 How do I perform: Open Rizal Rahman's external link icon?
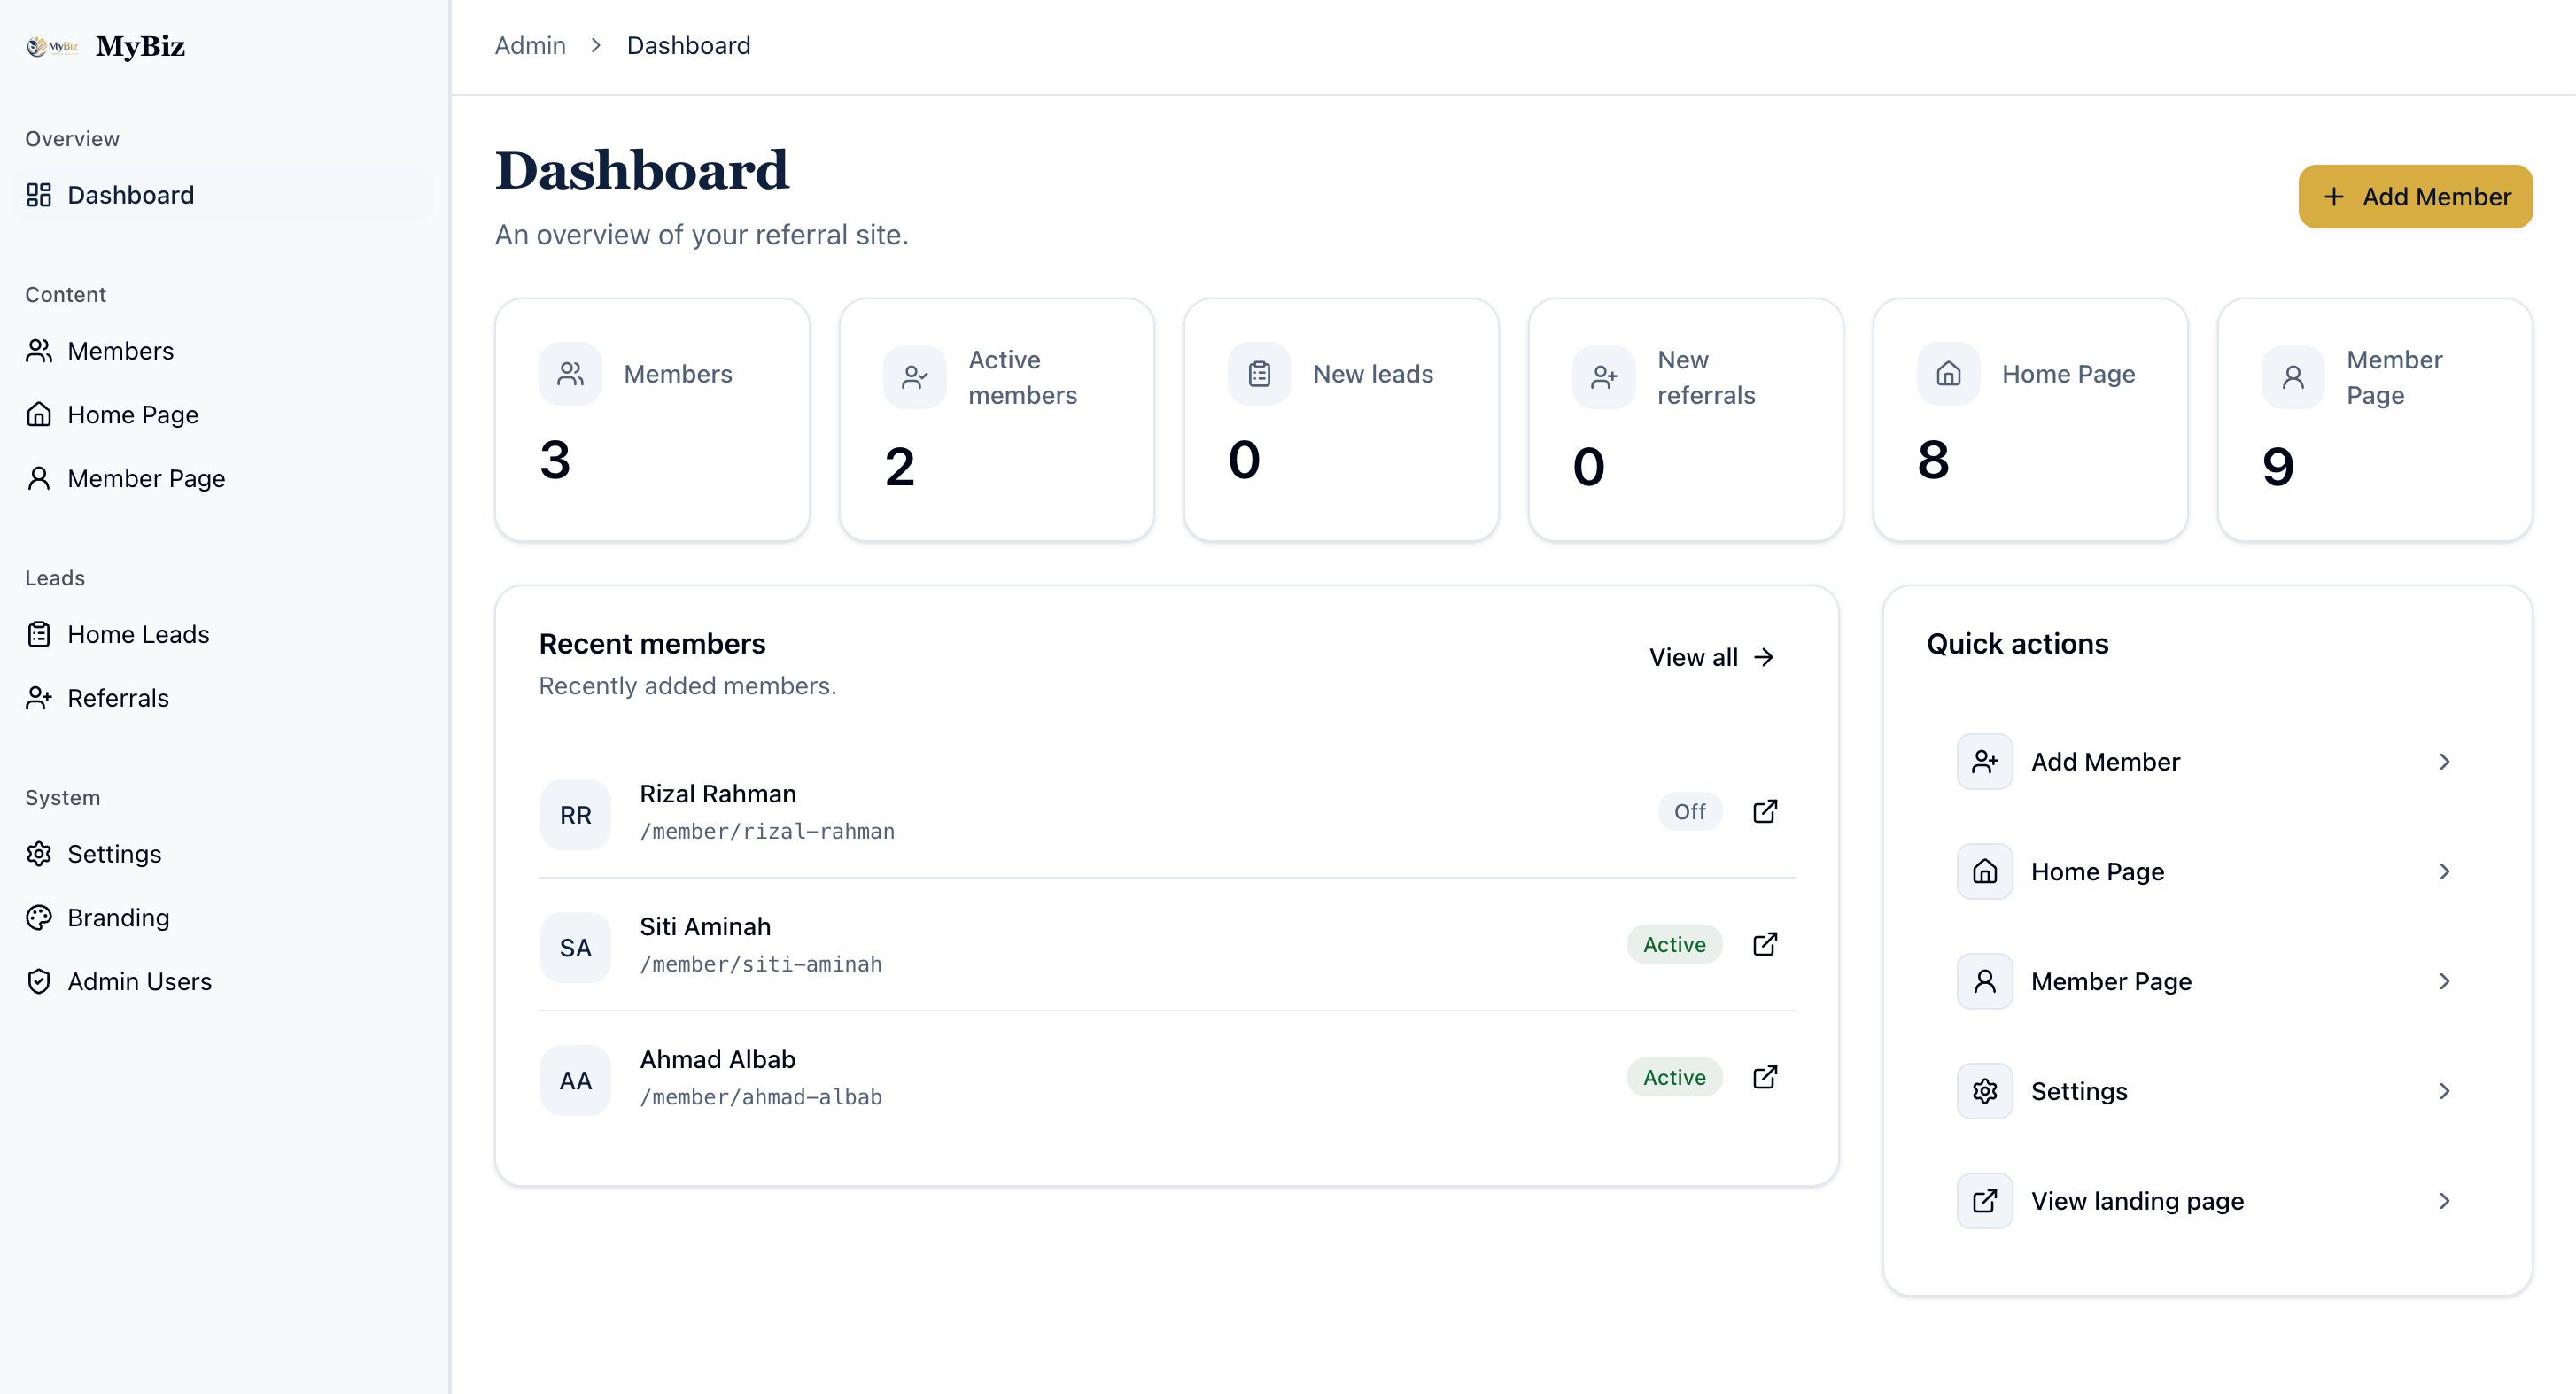coord(1765,811)
